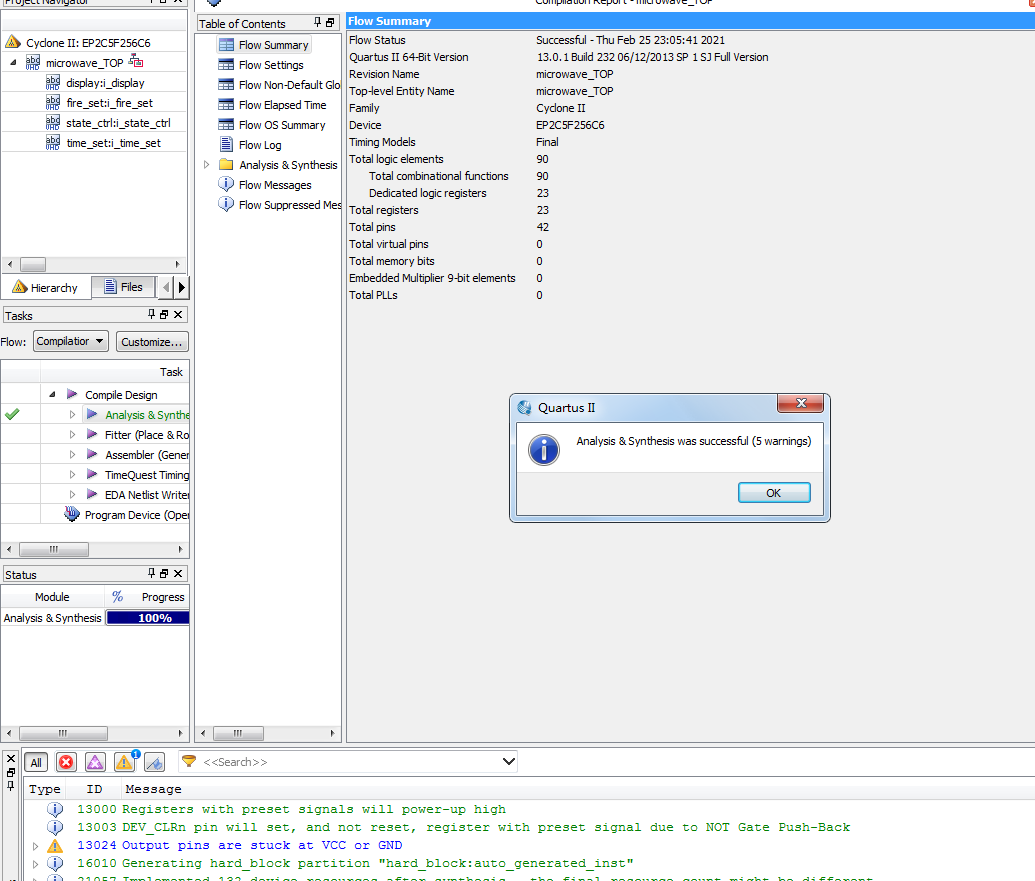The width and height of the screenshot is (1035, 881).
Task: Expand the Analysis & Synthesis report folder
Action: pos(207,165)
